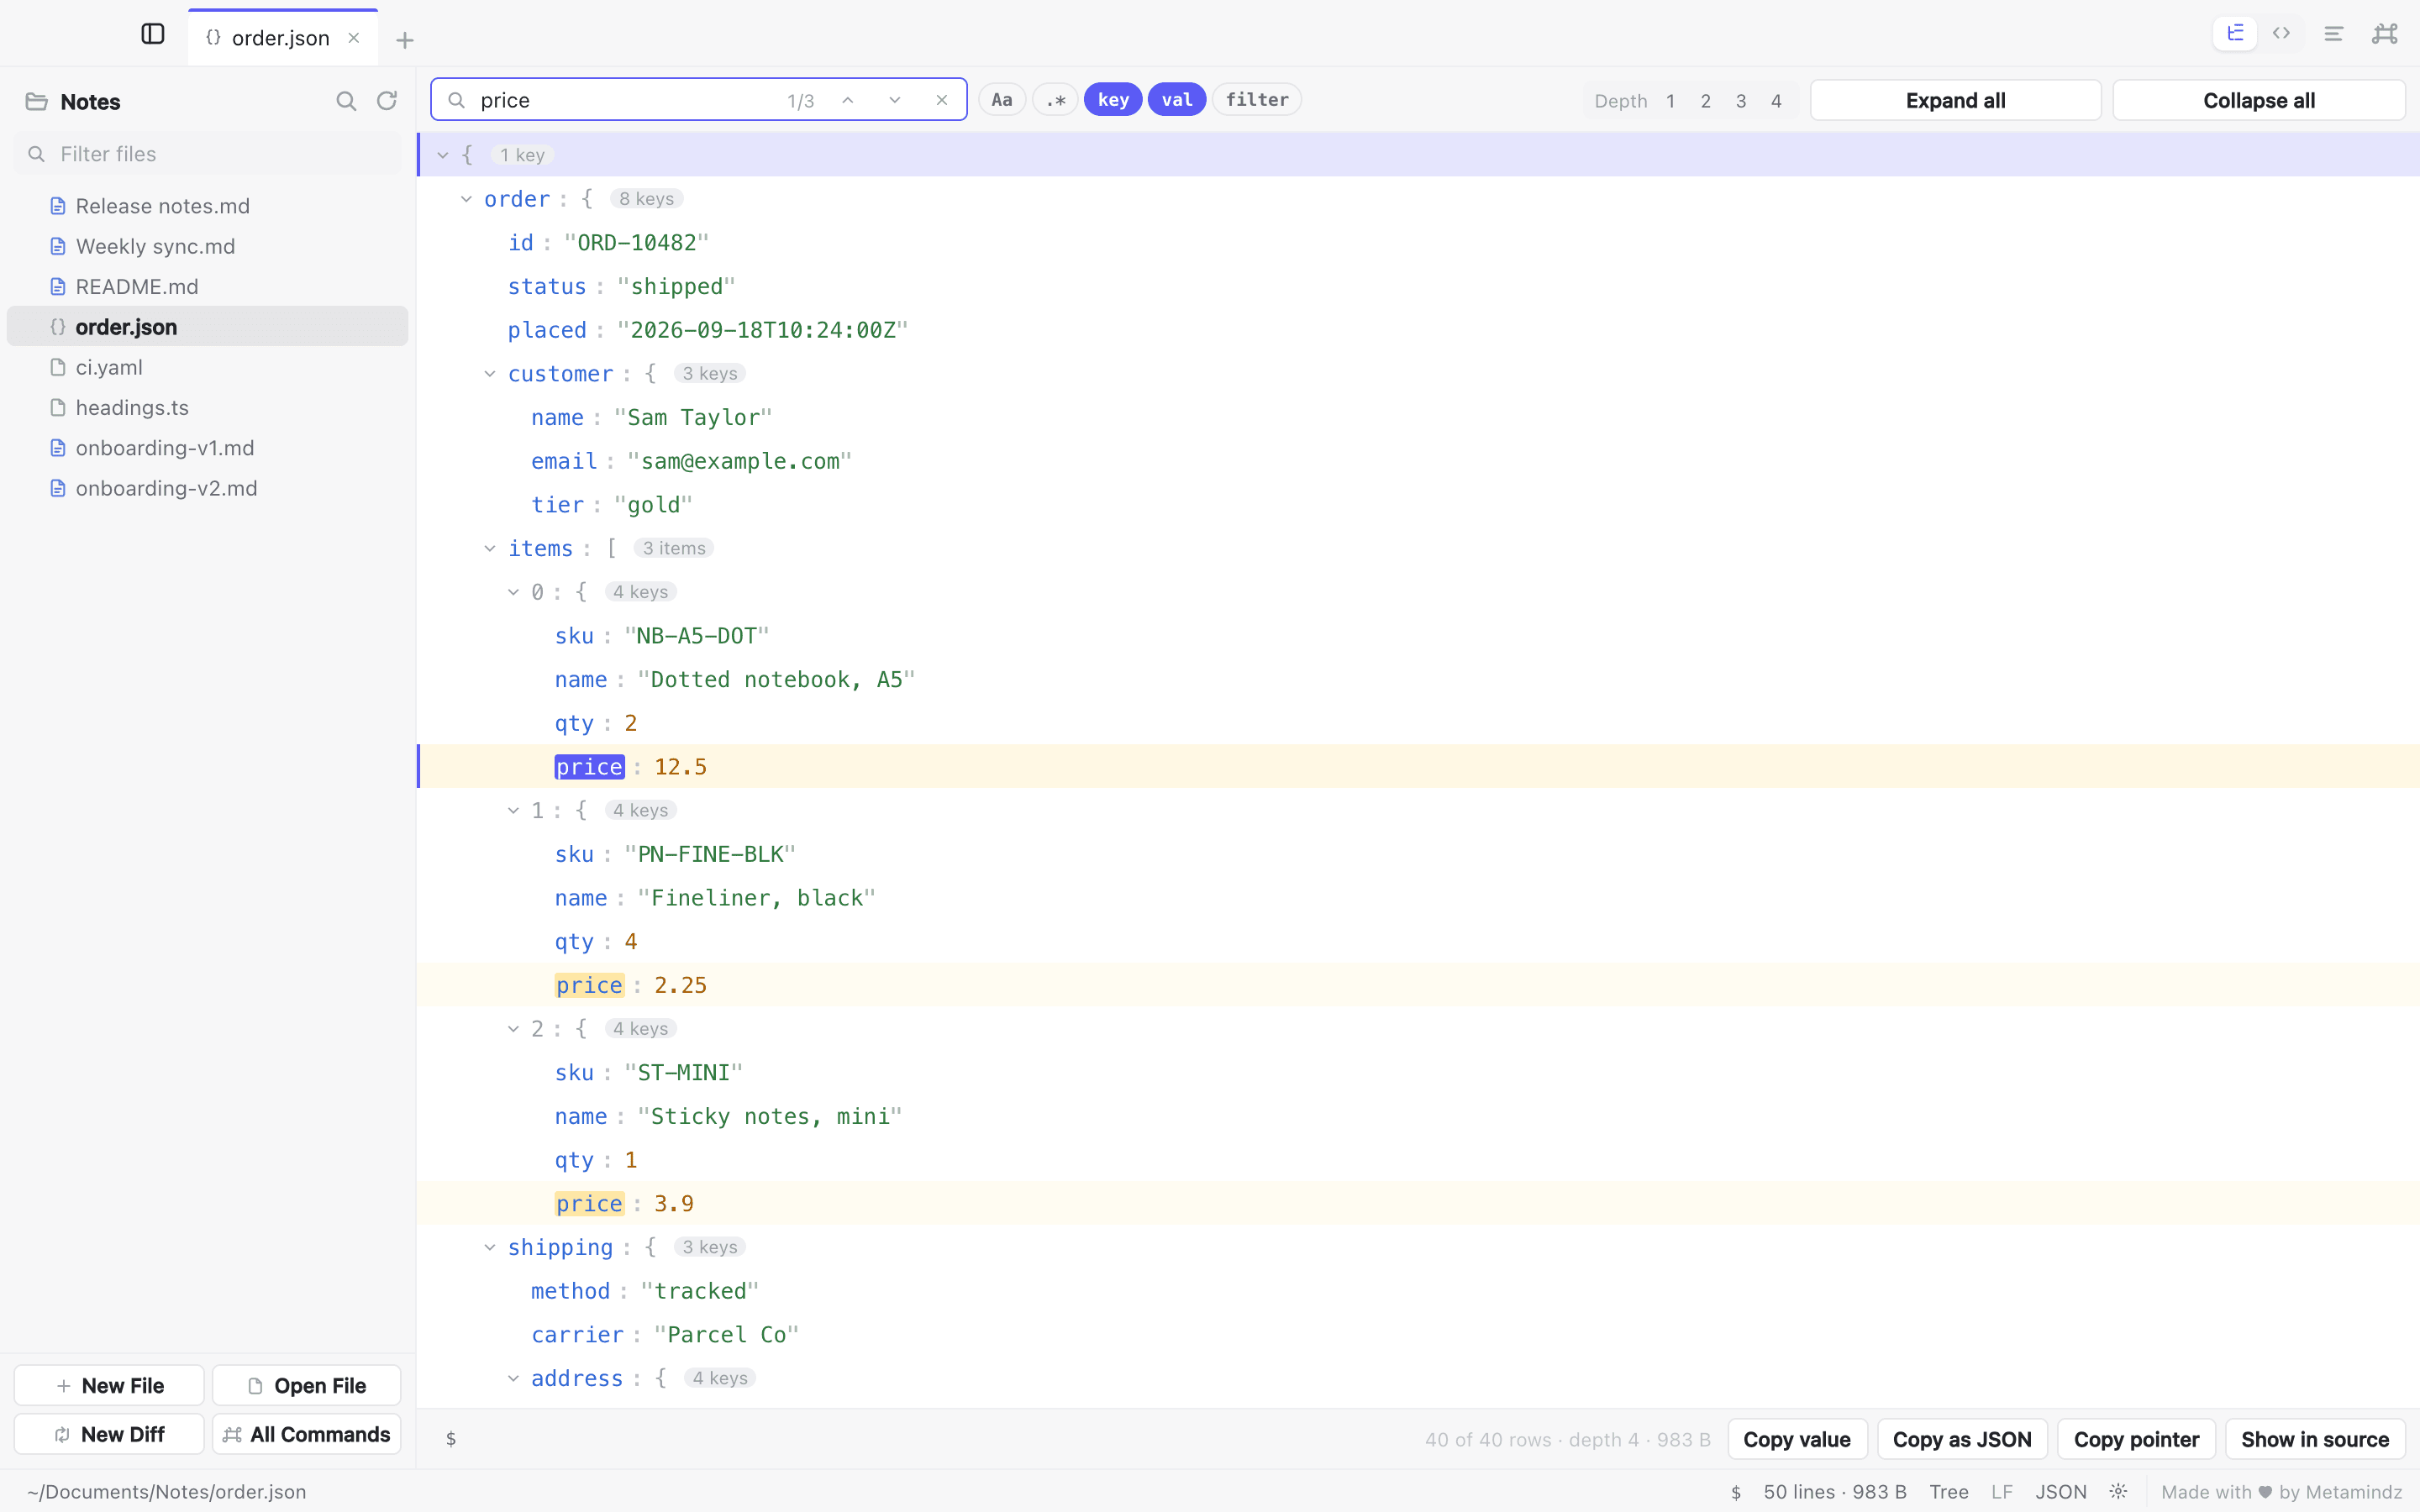This screenshot has width=2420, height=1512.
Task: Open ci.yaml in sidebar
Action: [207, 367]
